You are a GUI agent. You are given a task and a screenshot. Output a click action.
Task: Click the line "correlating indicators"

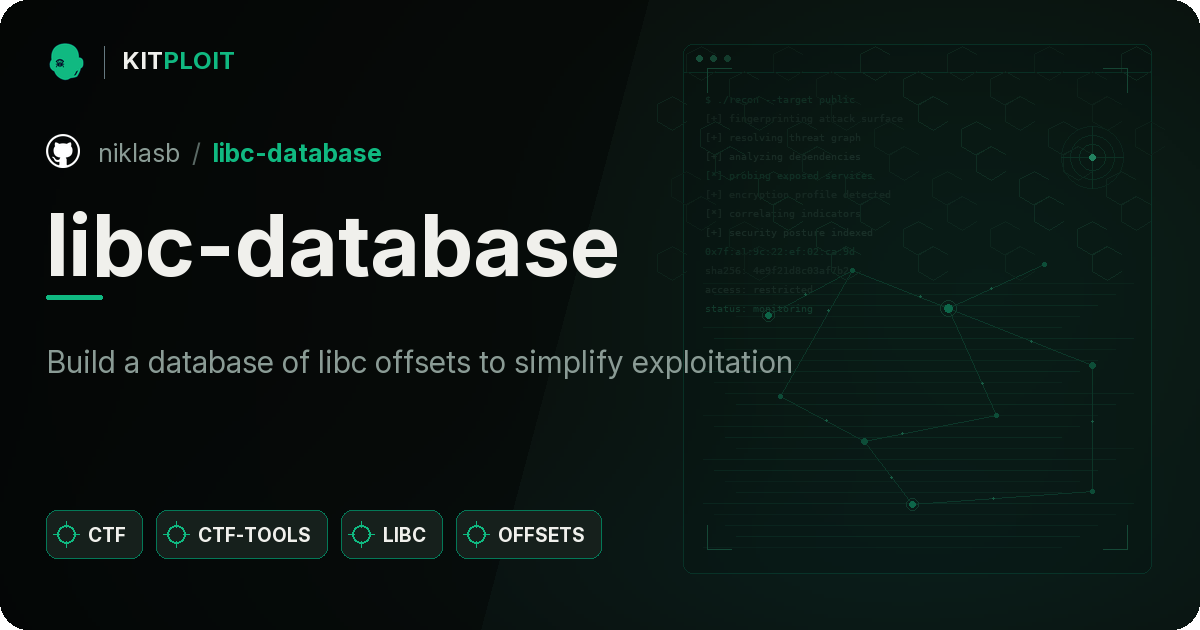pos(782,214)
